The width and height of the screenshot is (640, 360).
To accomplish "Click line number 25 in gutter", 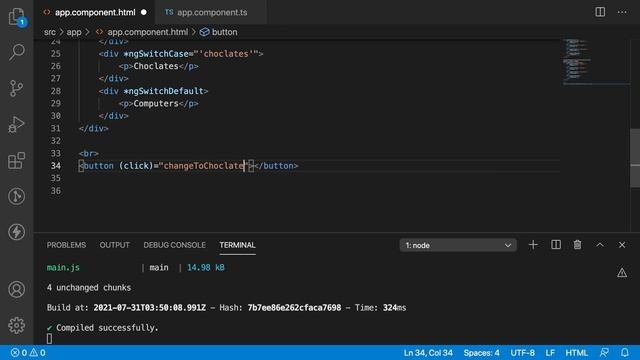I will [x=56, y=54].
